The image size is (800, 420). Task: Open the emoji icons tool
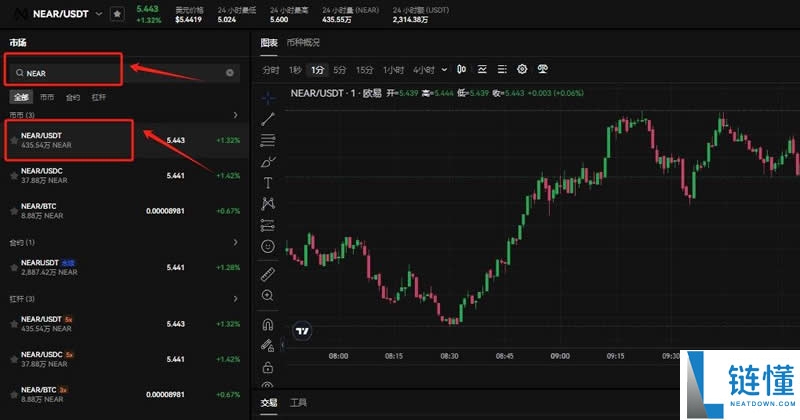pyautogui.click(x=268, y=246)
